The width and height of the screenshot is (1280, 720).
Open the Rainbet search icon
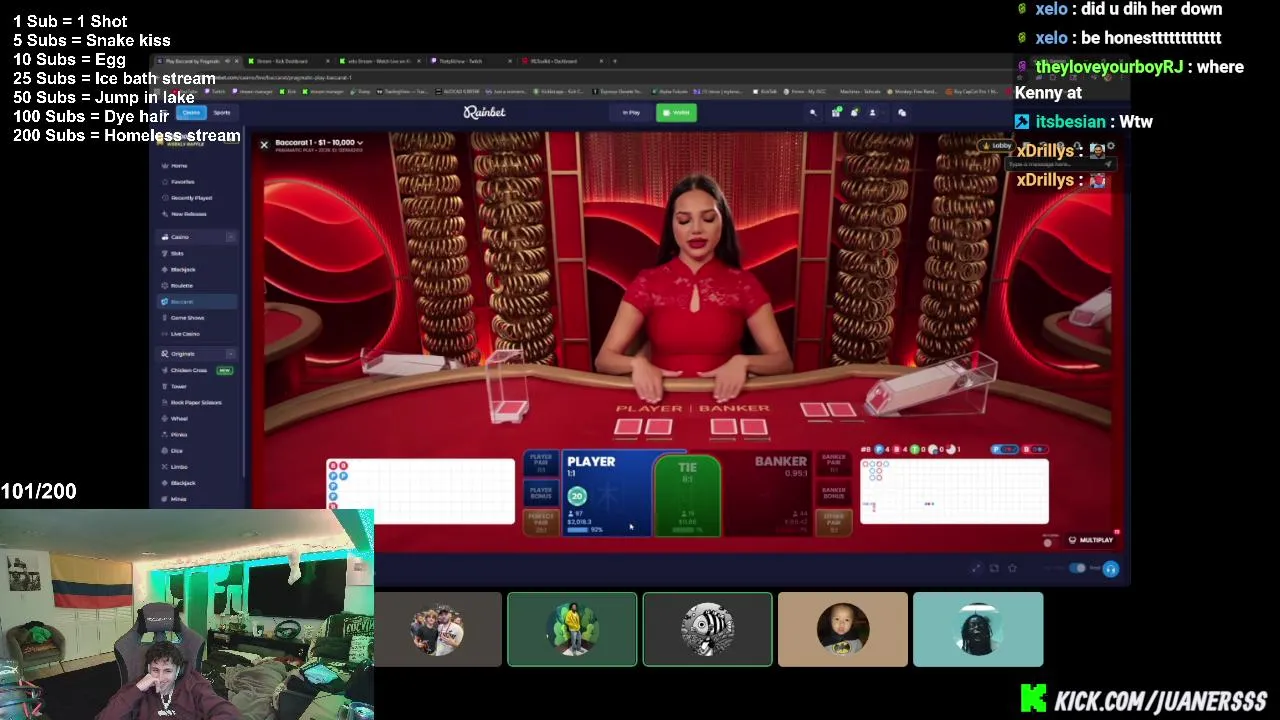click(x=813, y=113)
